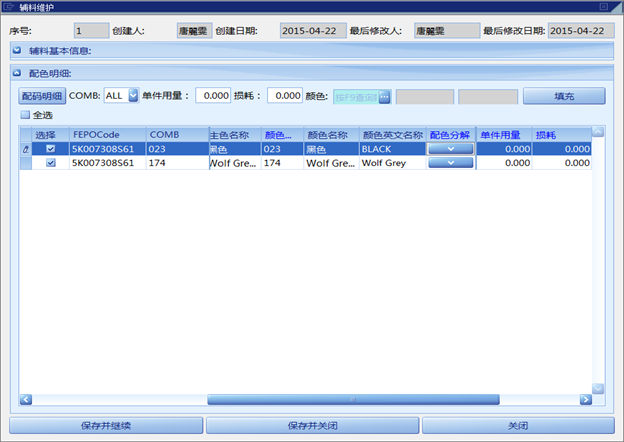Viewport: 624px width, 442px height.
Task: Click the 填充 button
Action: (565, 96)
